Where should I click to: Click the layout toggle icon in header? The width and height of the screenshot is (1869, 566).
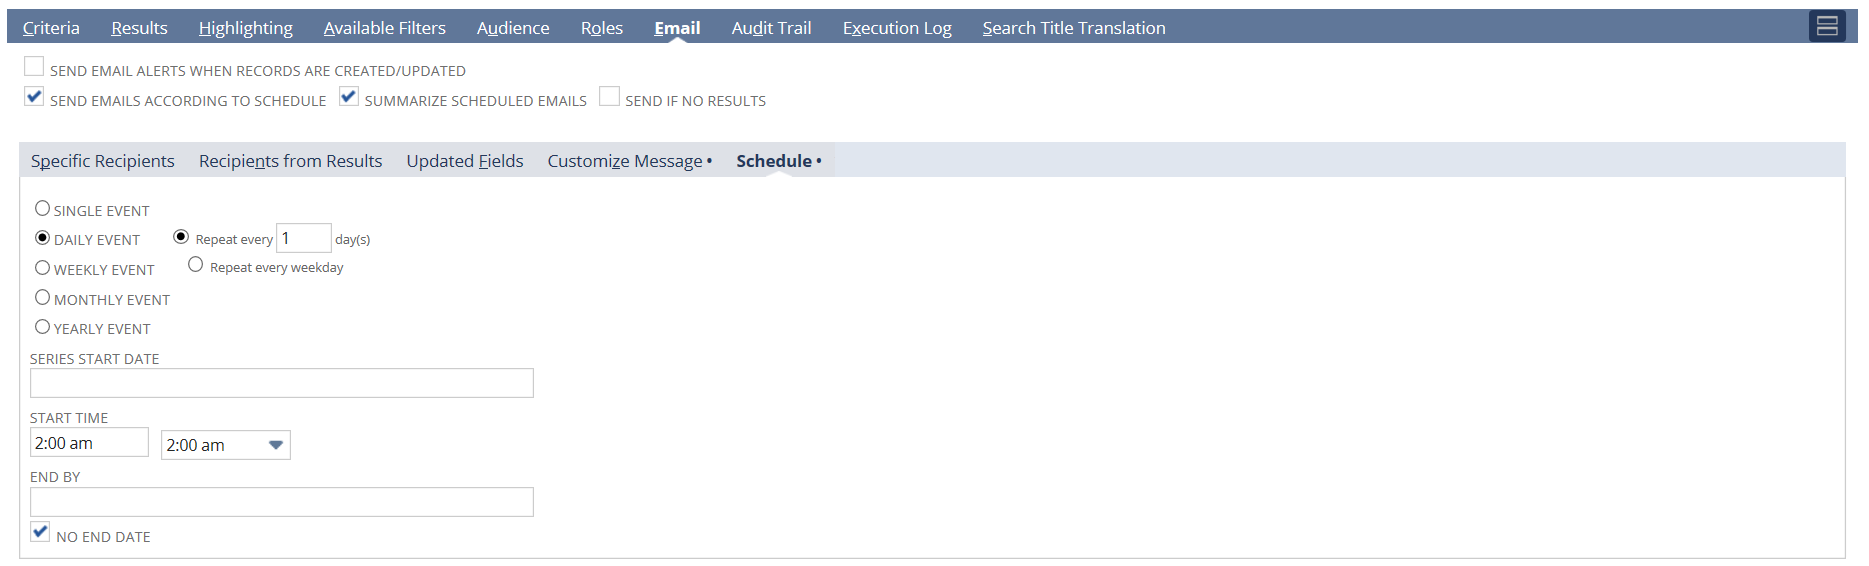[x=1827, y=27]
